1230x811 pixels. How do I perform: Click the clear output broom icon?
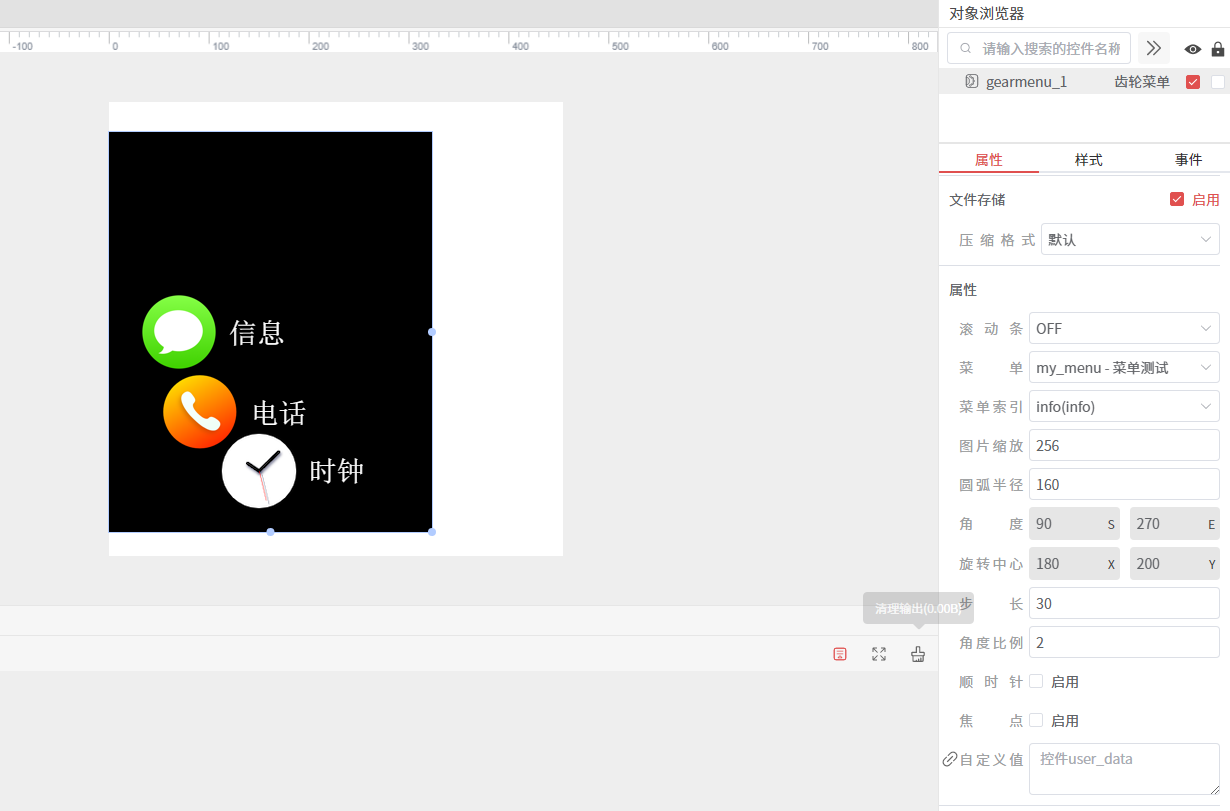[918, 654]
